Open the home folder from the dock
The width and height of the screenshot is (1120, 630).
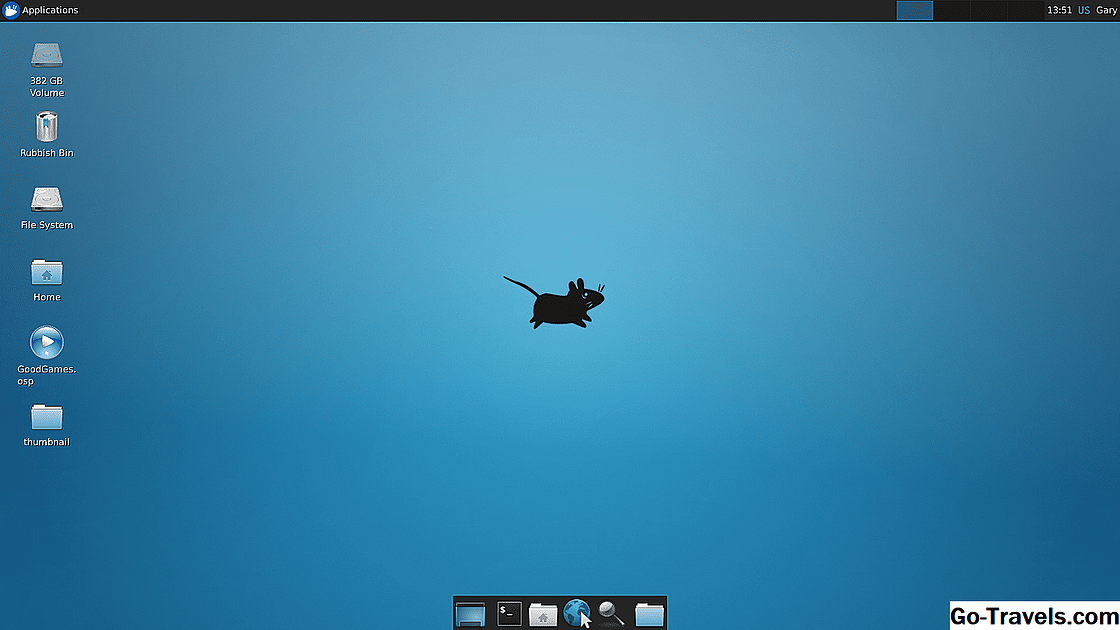click(x=543, y=614)
